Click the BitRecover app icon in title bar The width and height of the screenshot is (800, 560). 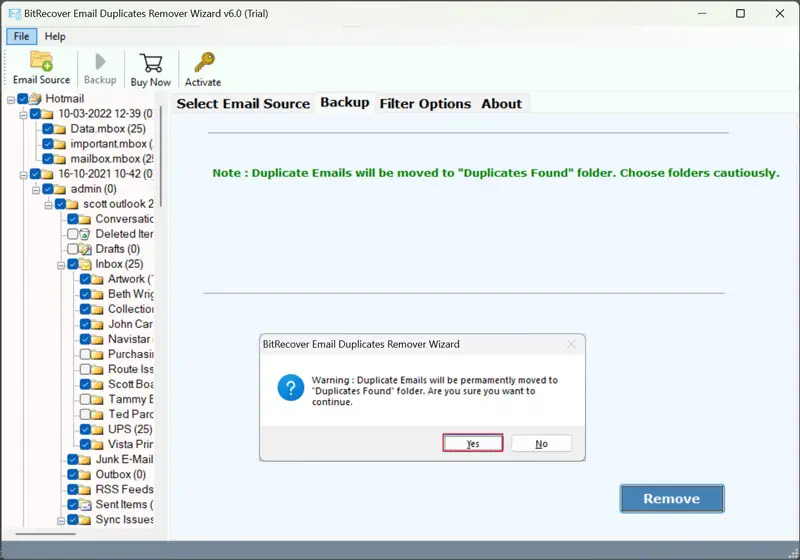[x=14, y=14]
